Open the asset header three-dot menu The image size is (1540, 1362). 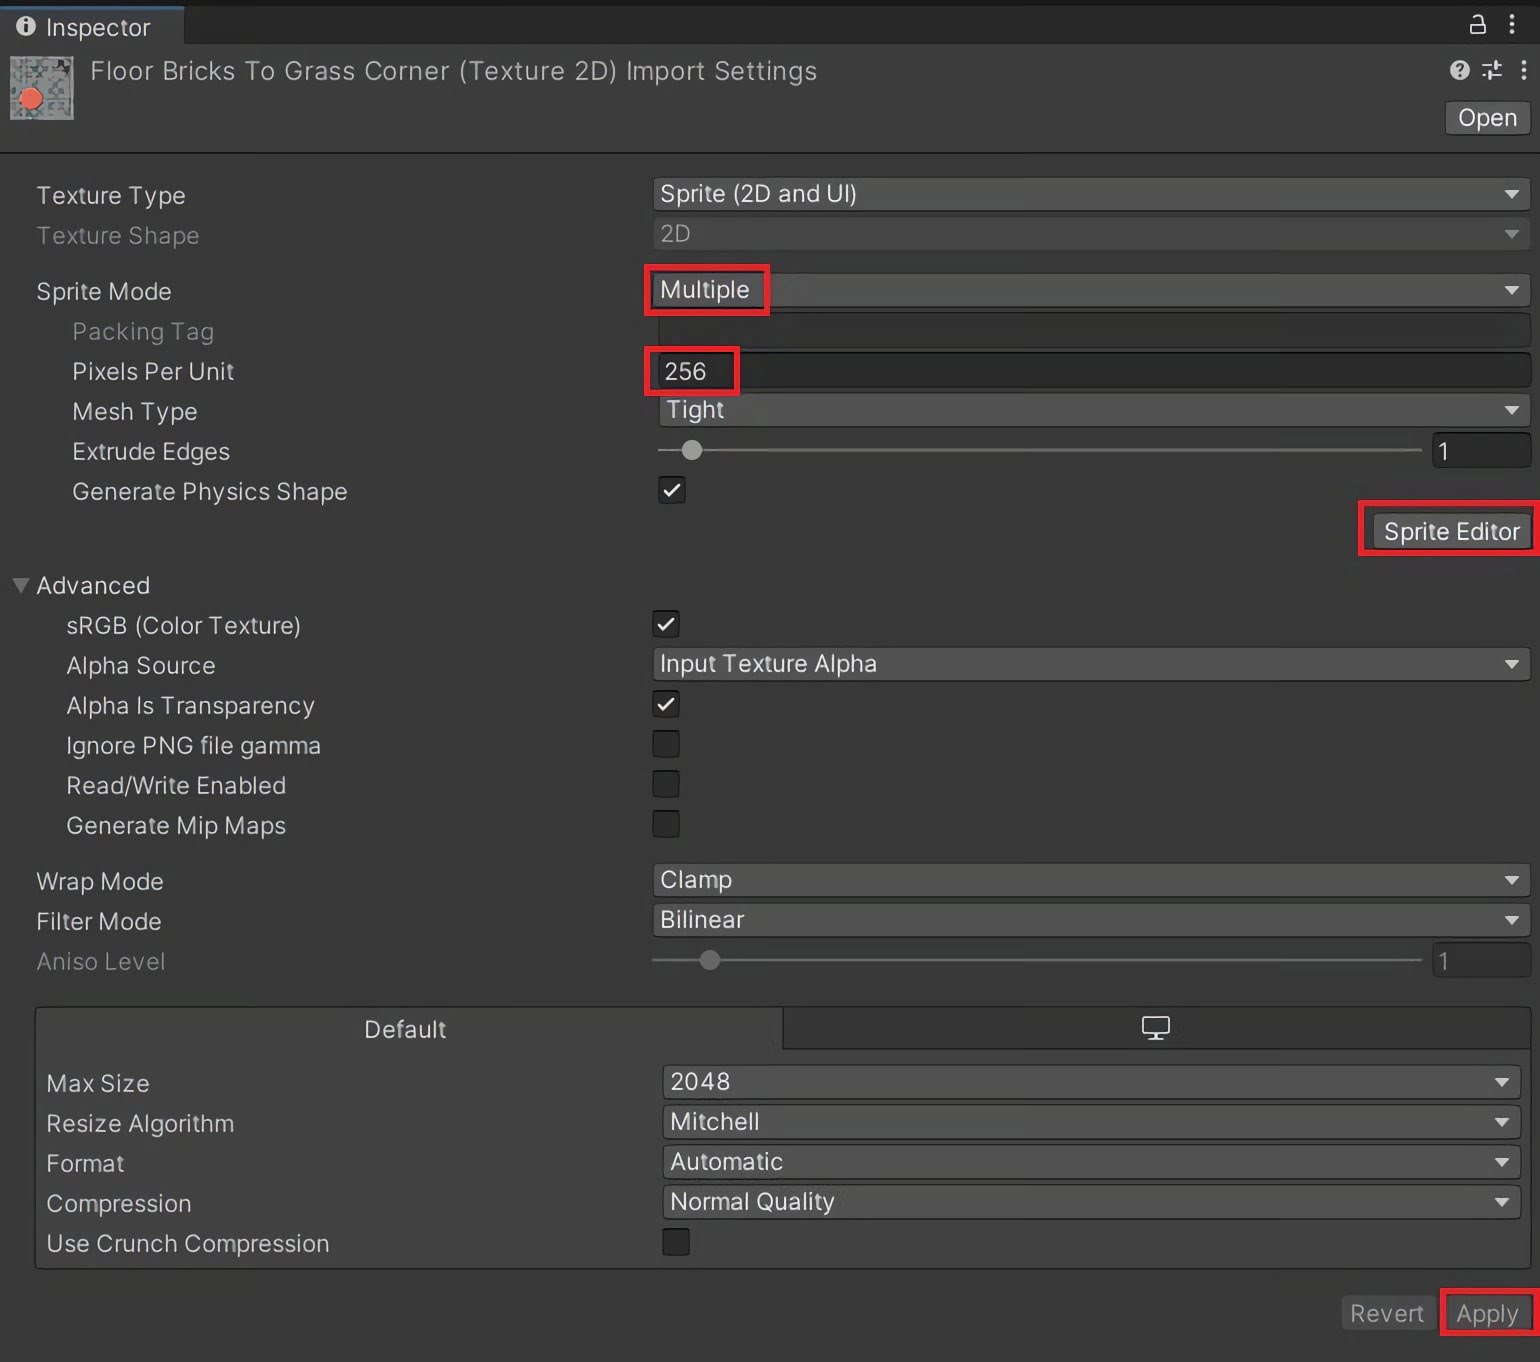[x=1523, y=70]
